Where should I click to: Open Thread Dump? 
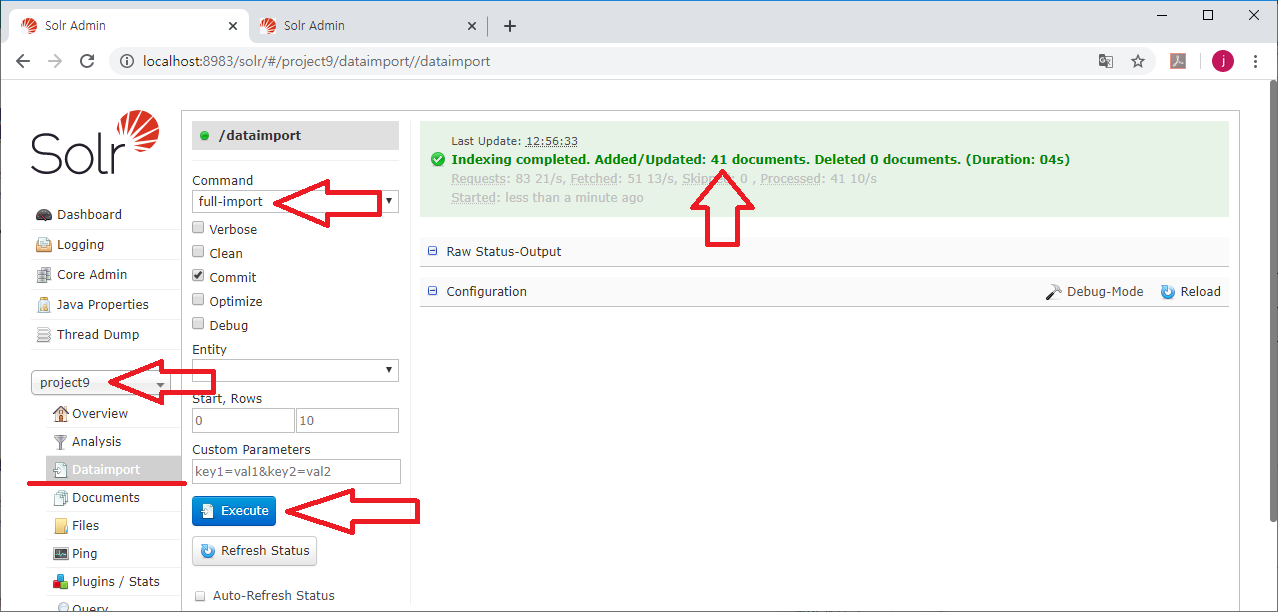pyautogui.click(x=98, y=334)
